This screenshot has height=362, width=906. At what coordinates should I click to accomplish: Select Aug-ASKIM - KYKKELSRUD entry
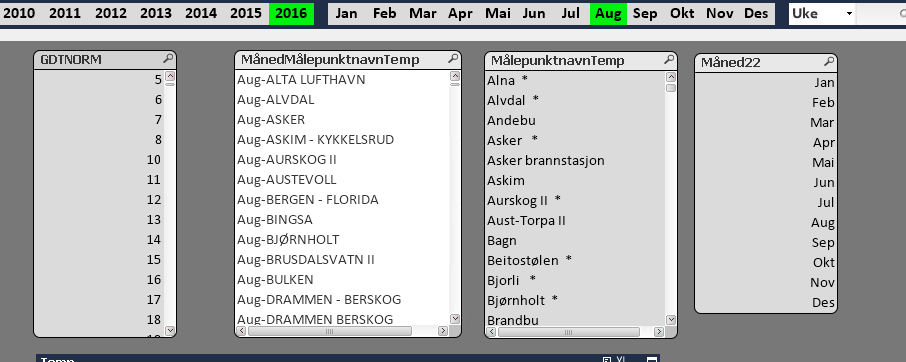[343, 140]
